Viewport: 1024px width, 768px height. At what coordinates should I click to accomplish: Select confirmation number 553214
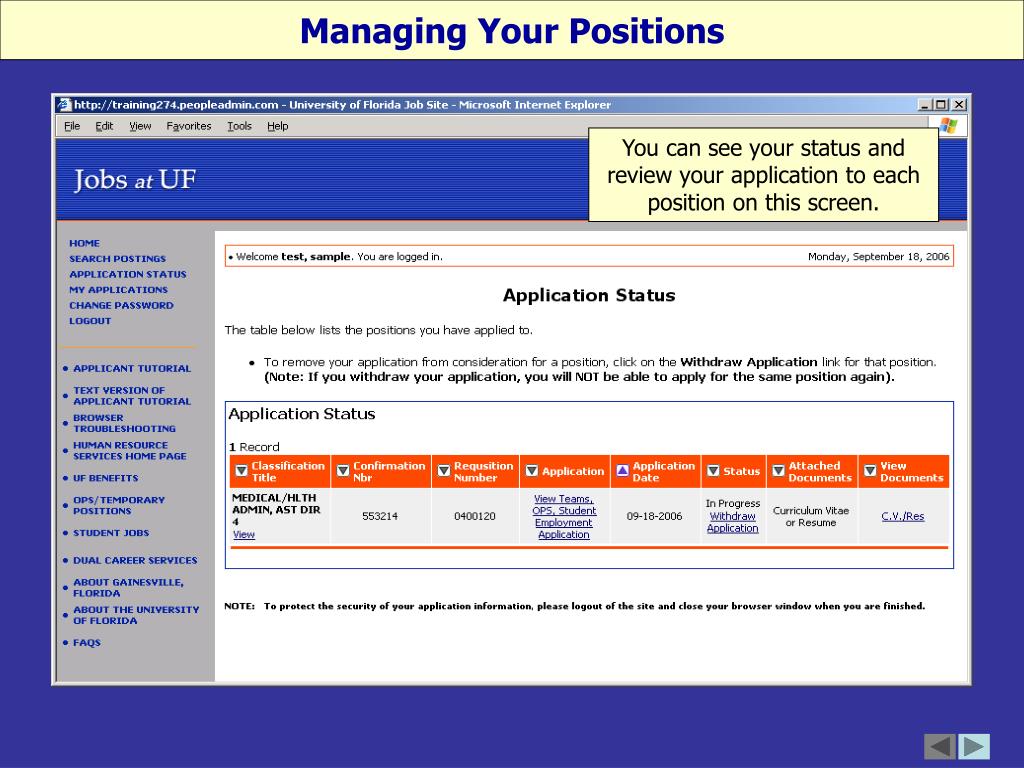(380, 516)
